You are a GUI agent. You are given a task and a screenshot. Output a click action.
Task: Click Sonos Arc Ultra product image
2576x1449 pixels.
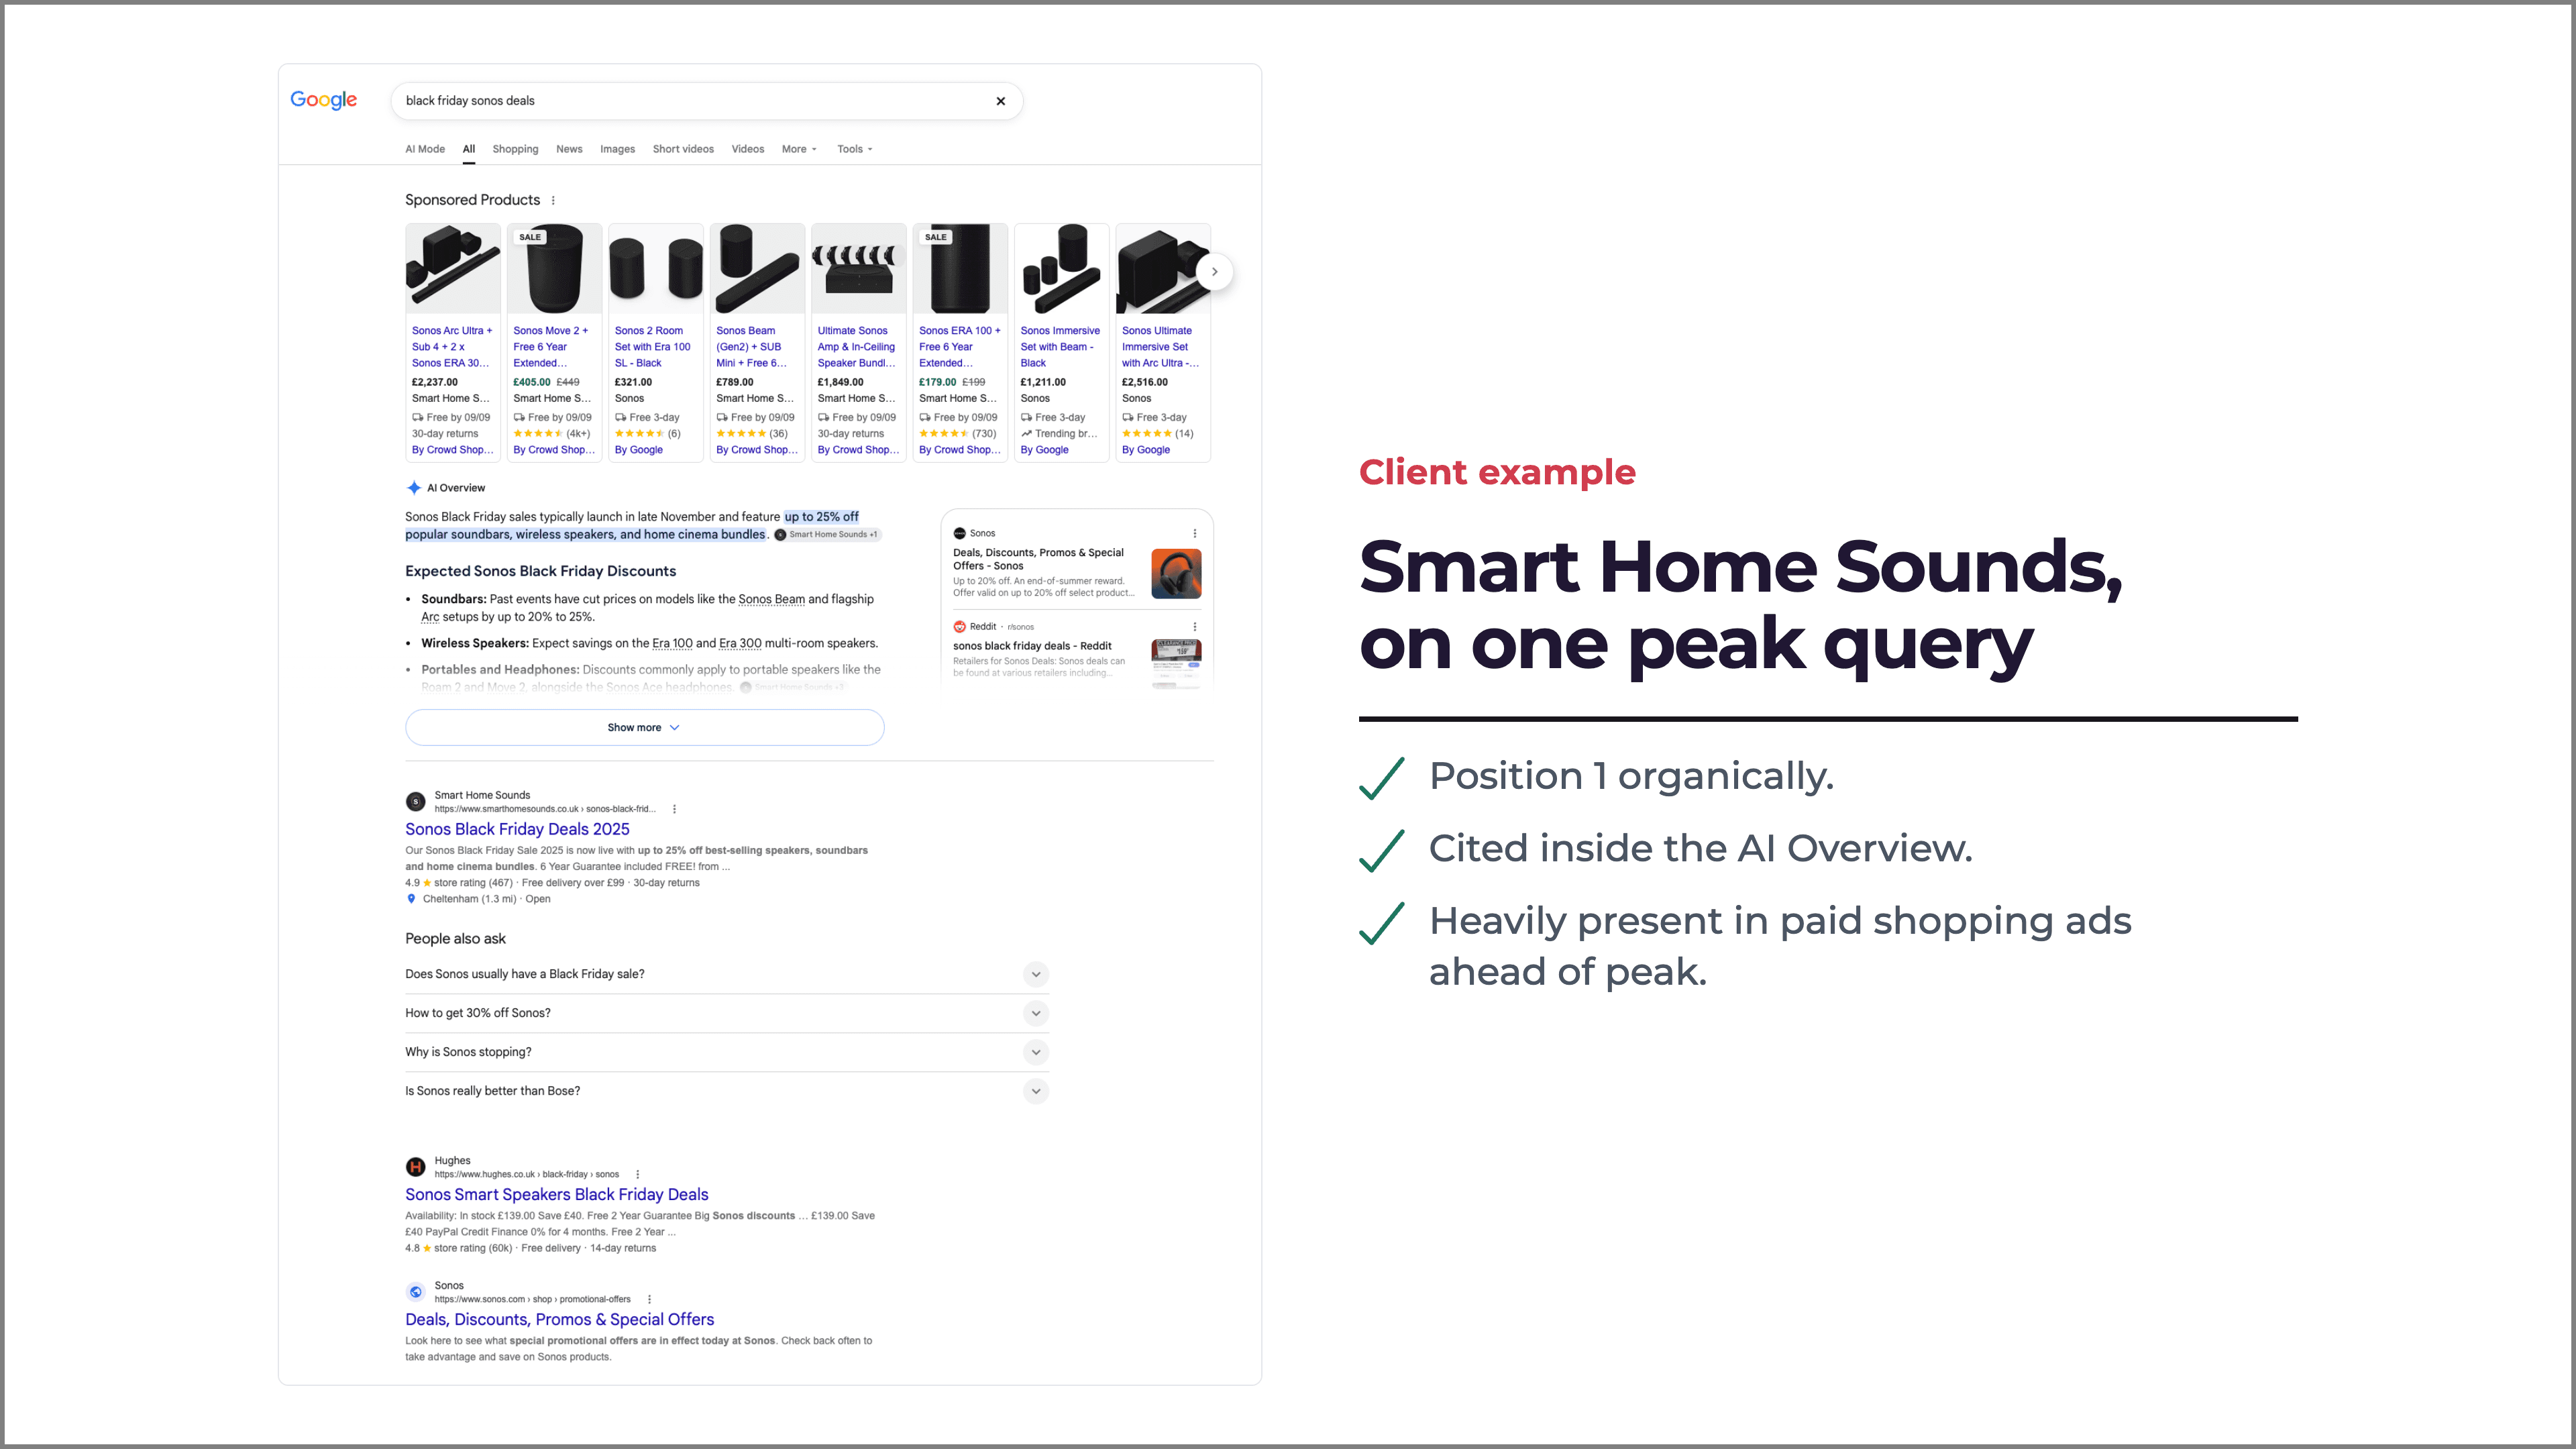click(x=453, y=269)
